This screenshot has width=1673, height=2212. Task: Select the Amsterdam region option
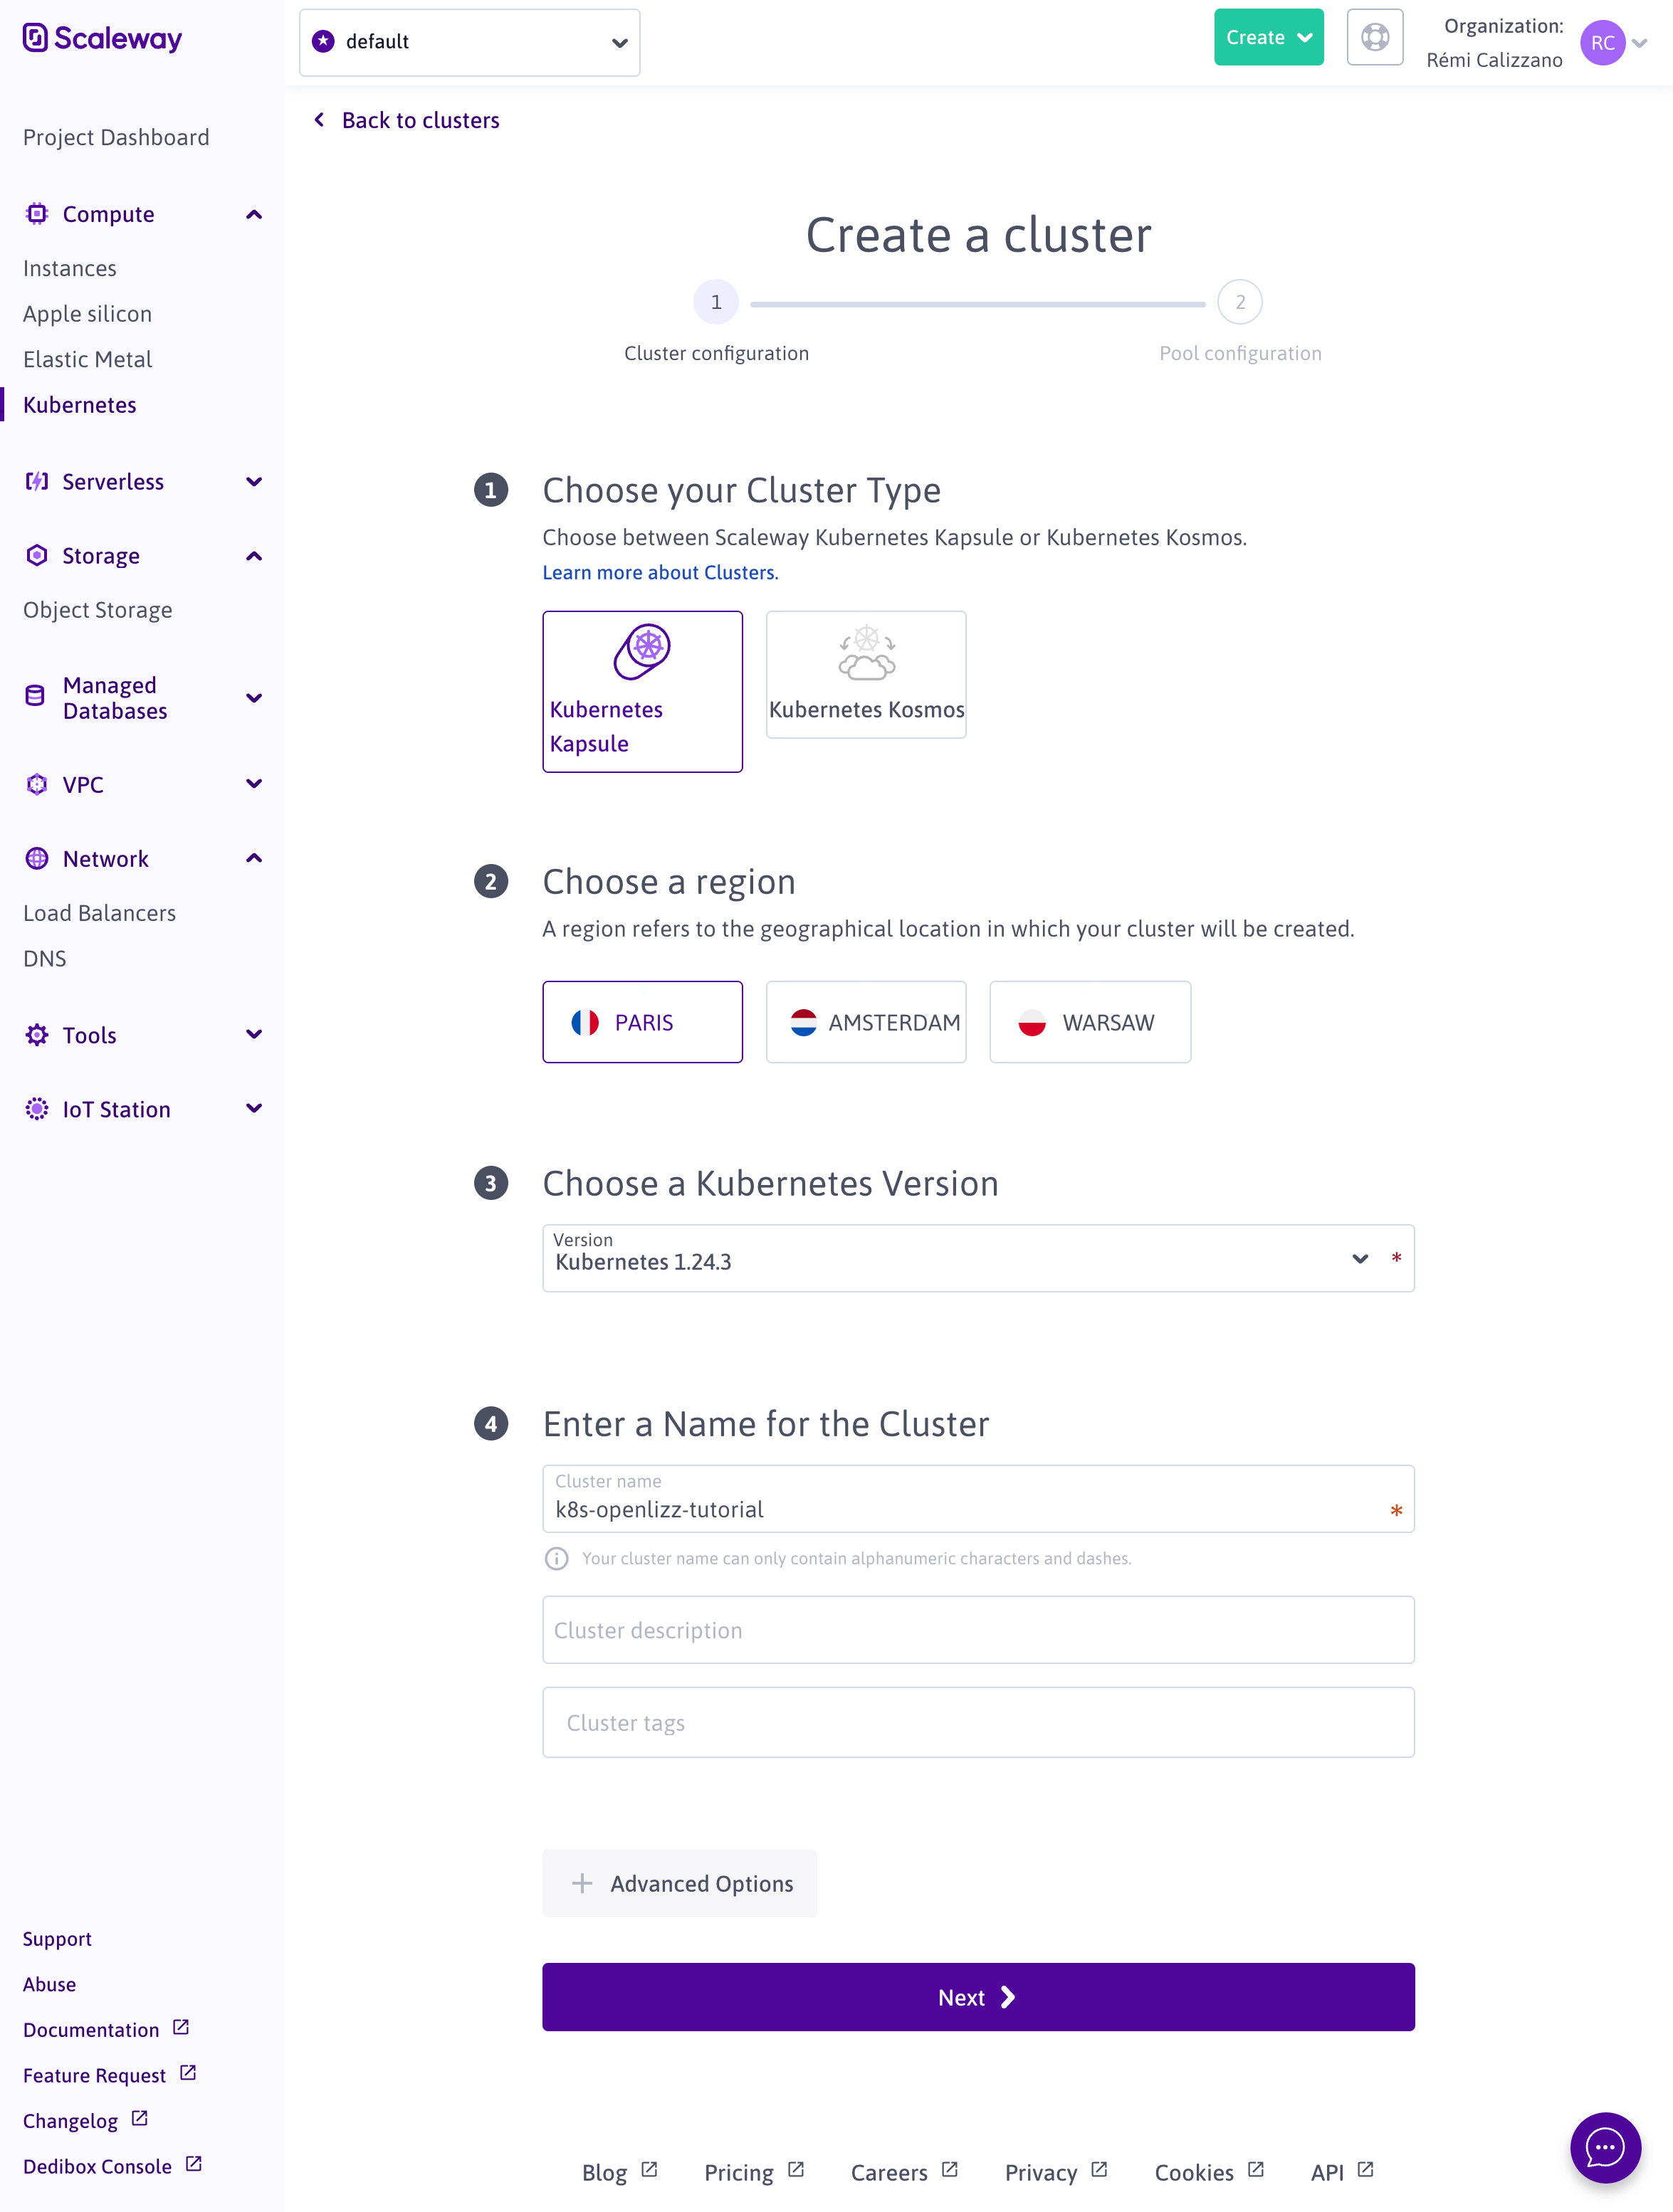pyautogui.click(x=865, y=1022)
